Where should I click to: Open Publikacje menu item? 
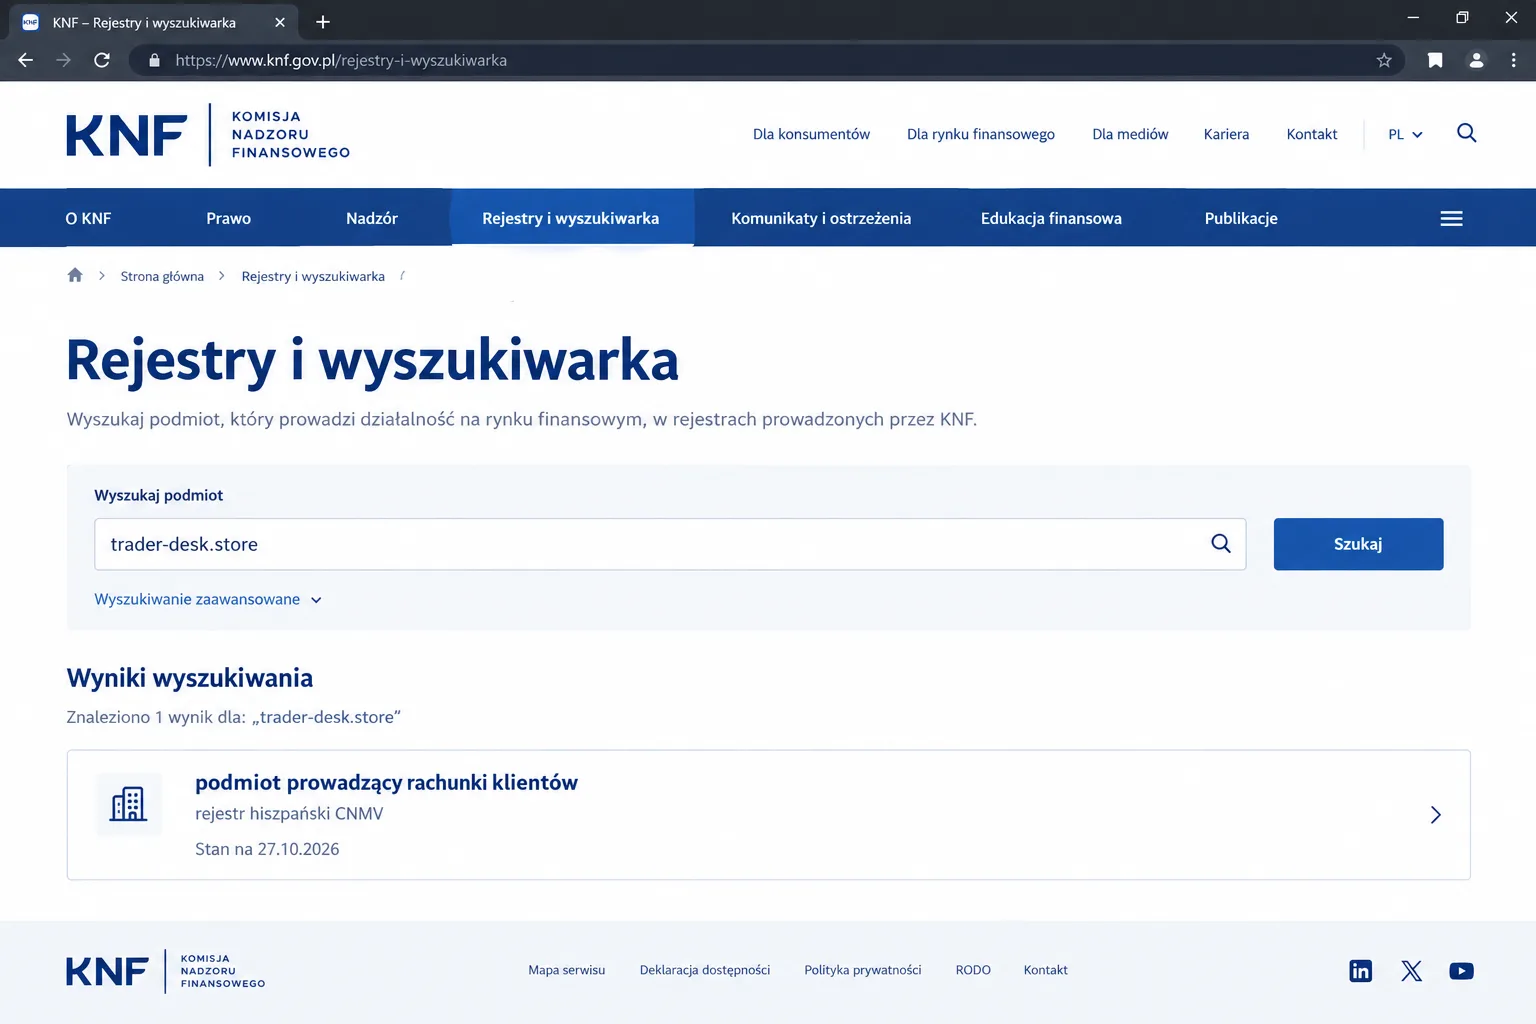[1241, 218]
